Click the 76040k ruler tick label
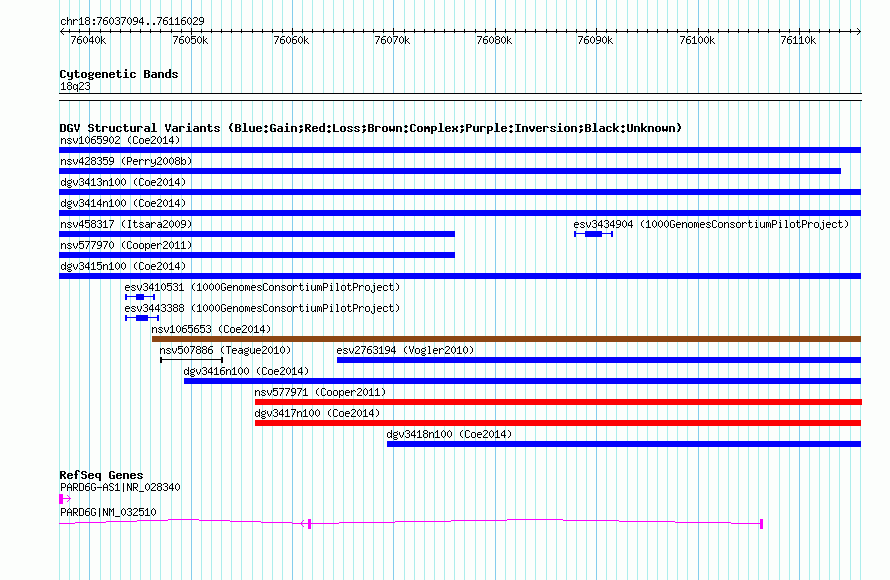This screenshot has width=890, height=580. (89, 40)
